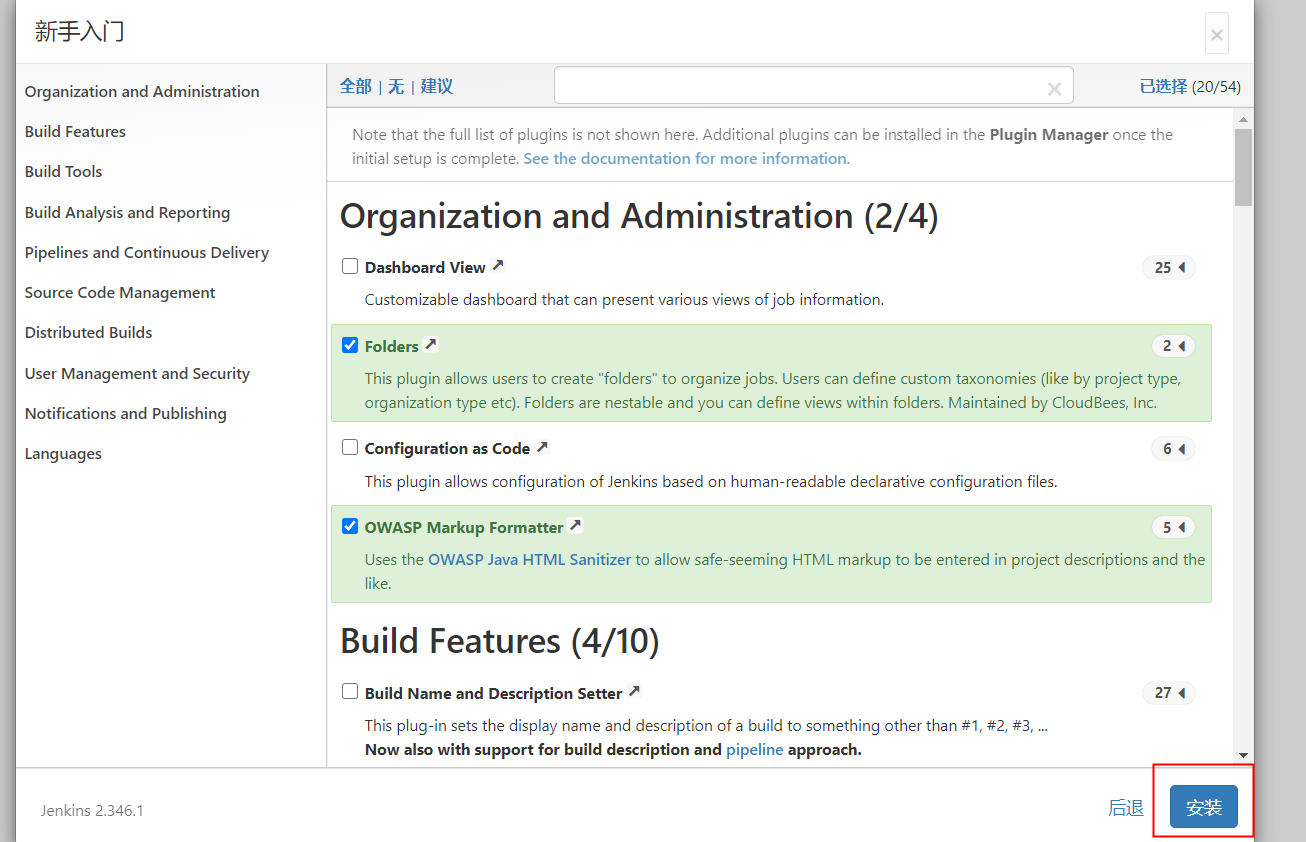This screenshot has width=1306, height=842.
Task: Click the plugin list scrollbar thumb
Action: tap(1243, 167)
